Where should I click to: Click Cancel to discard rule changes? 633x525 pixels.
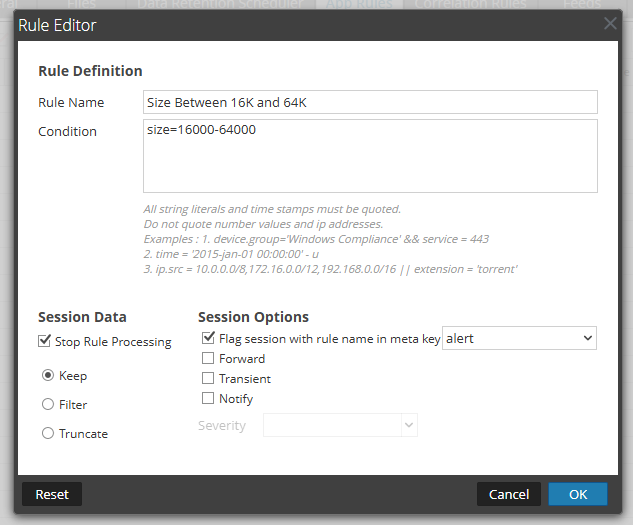(x=509, y=494)
